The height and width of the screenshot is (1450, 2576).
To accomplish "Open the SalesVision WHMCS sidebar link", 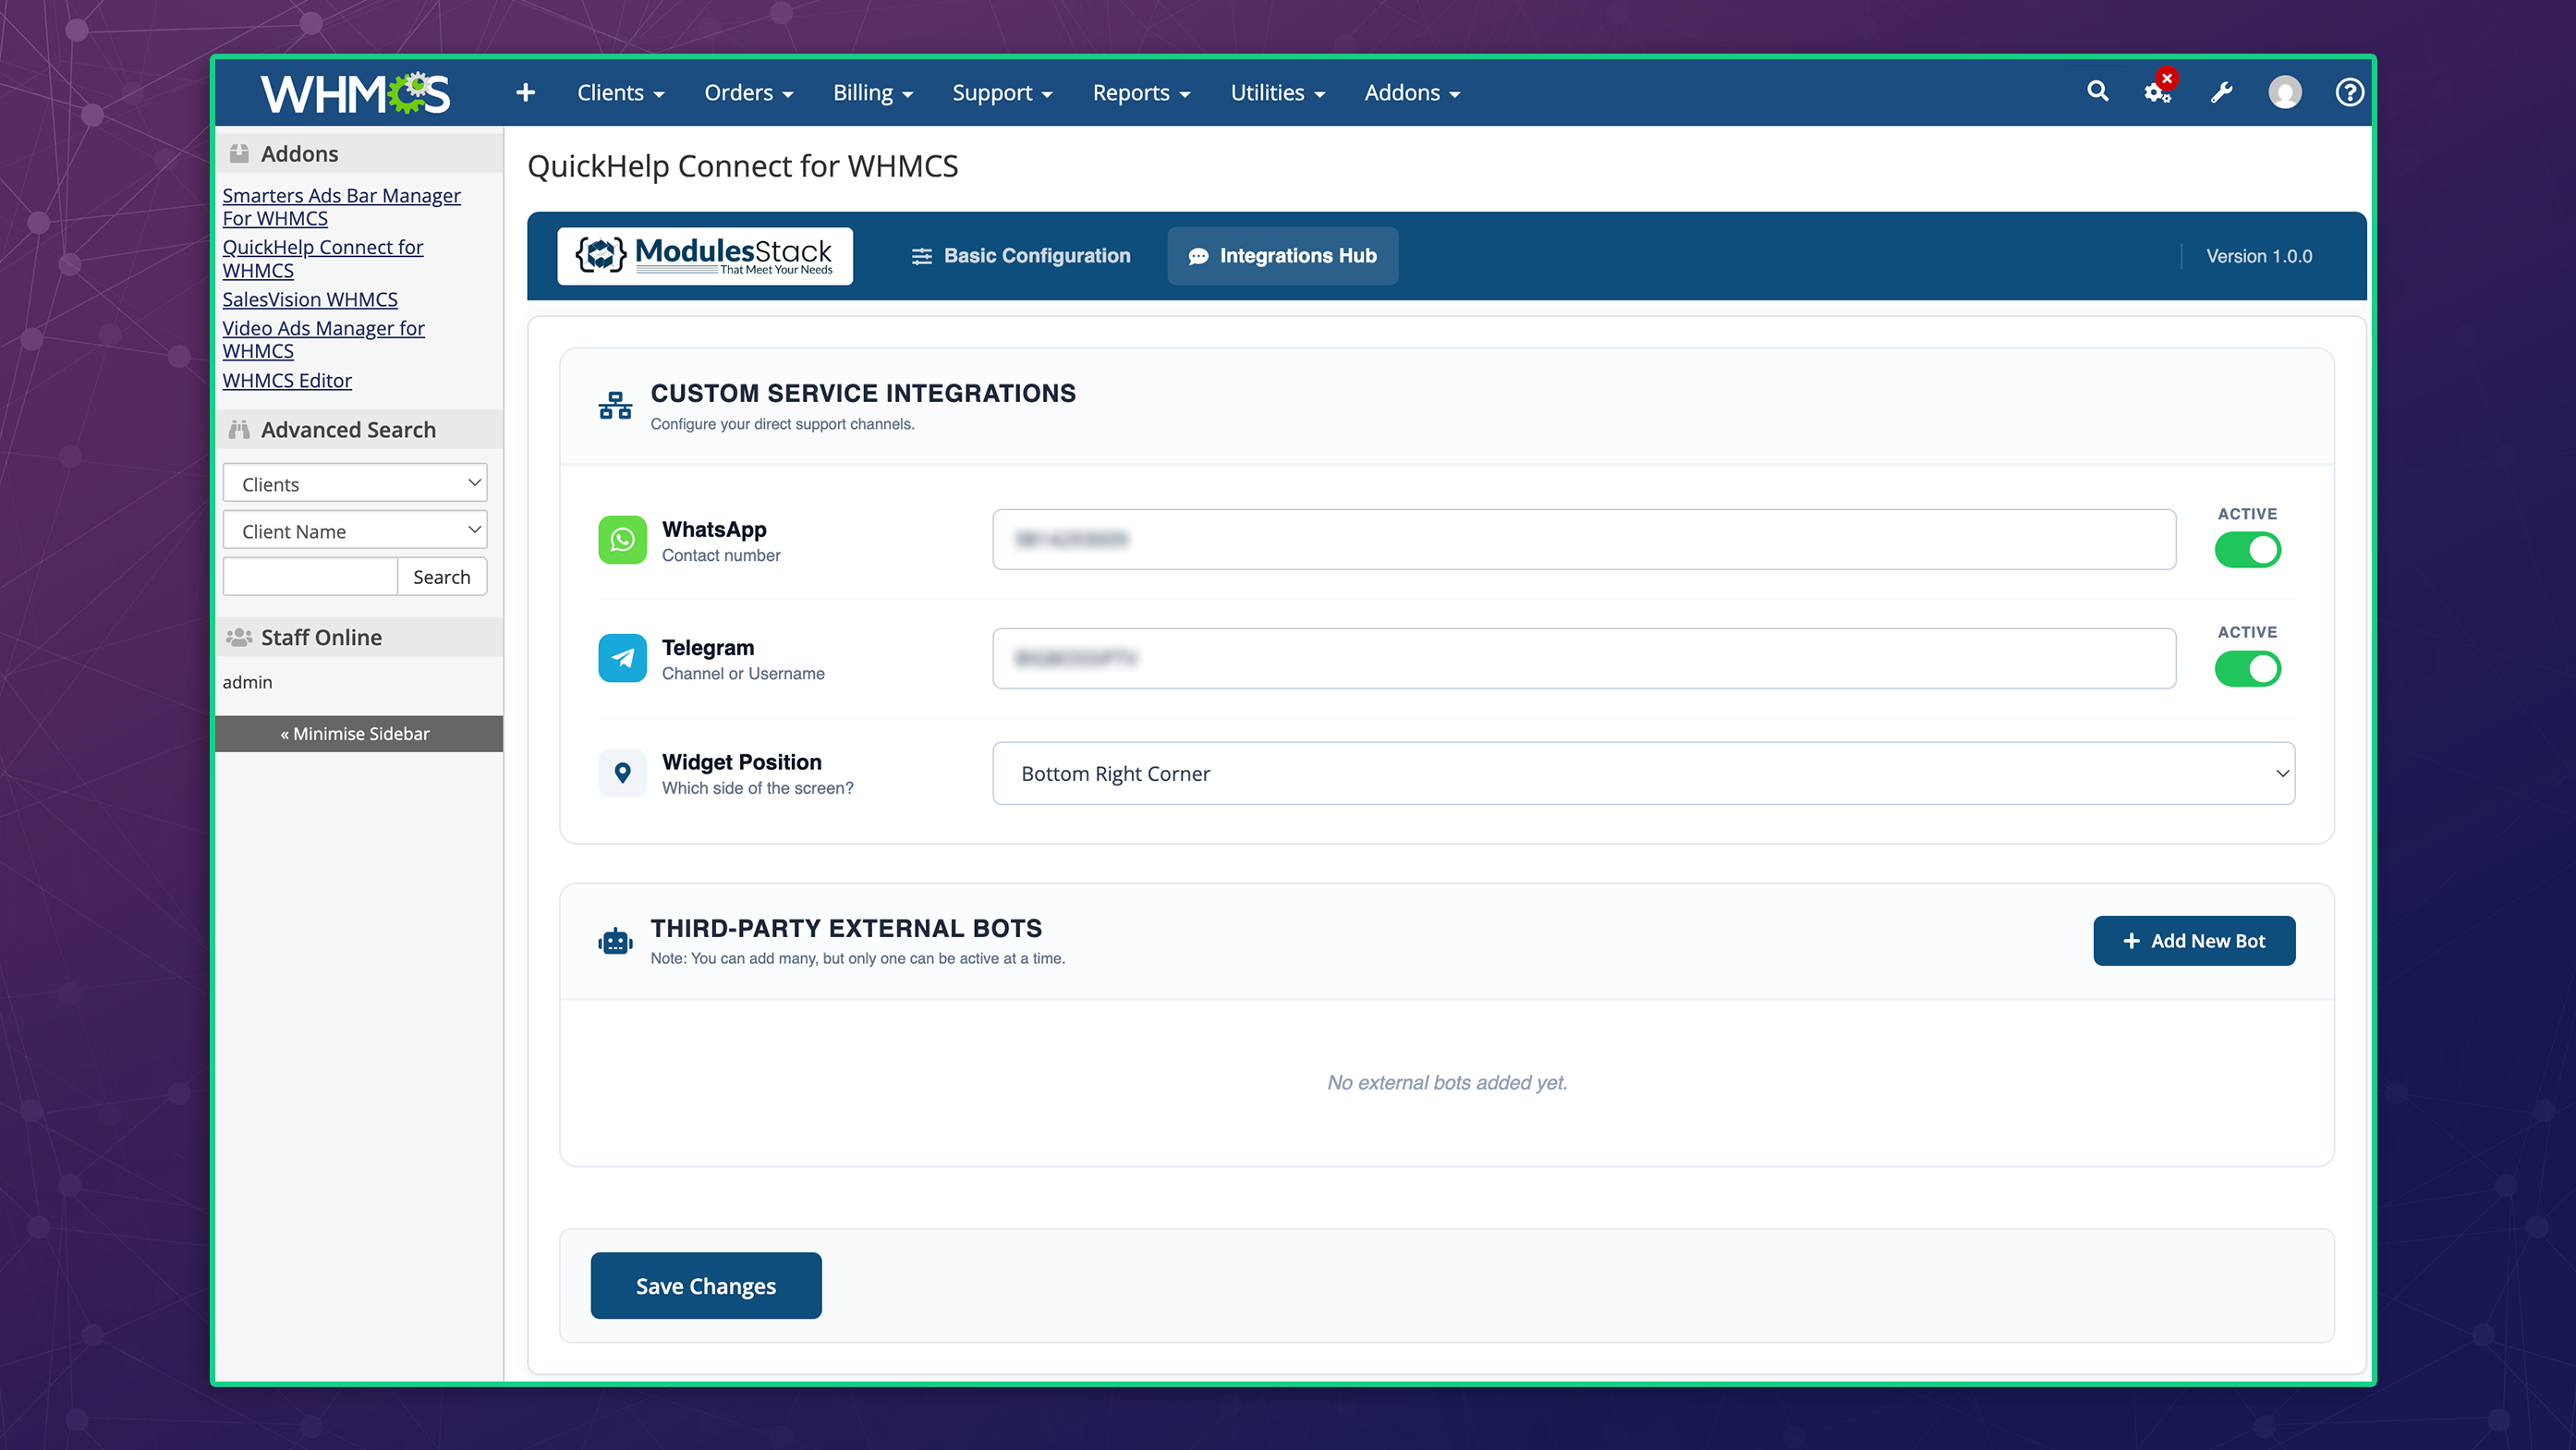I will pyautogui.click(x=309, y=299).
